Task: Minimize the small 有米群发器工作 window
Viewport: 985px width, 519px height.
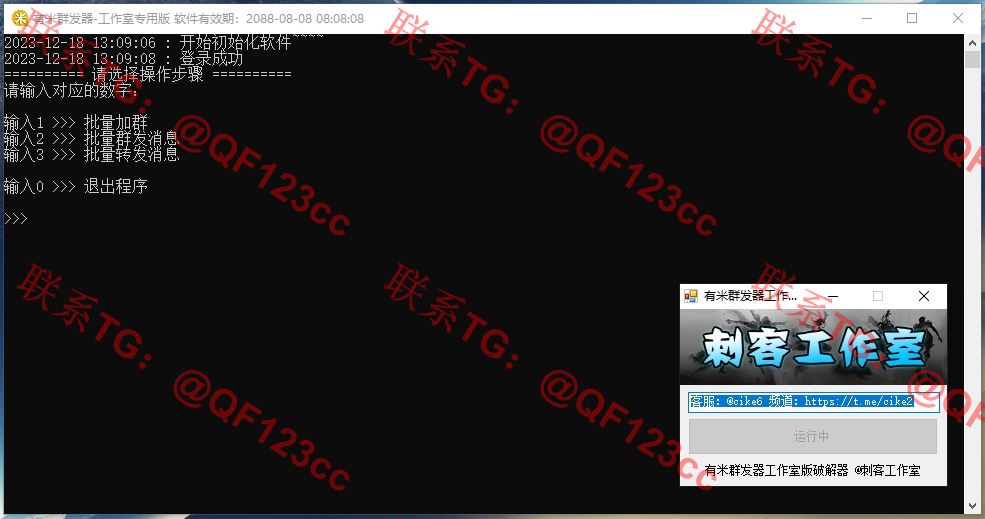Action: pos(833,296)
